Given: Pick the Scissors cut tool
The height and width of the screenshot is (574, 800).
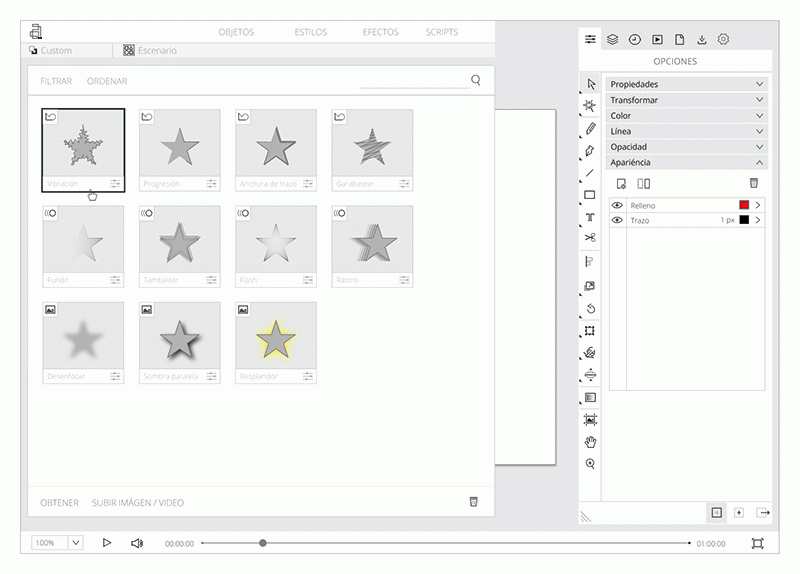Looking at the screenshot, I should [x=590, y=238].
